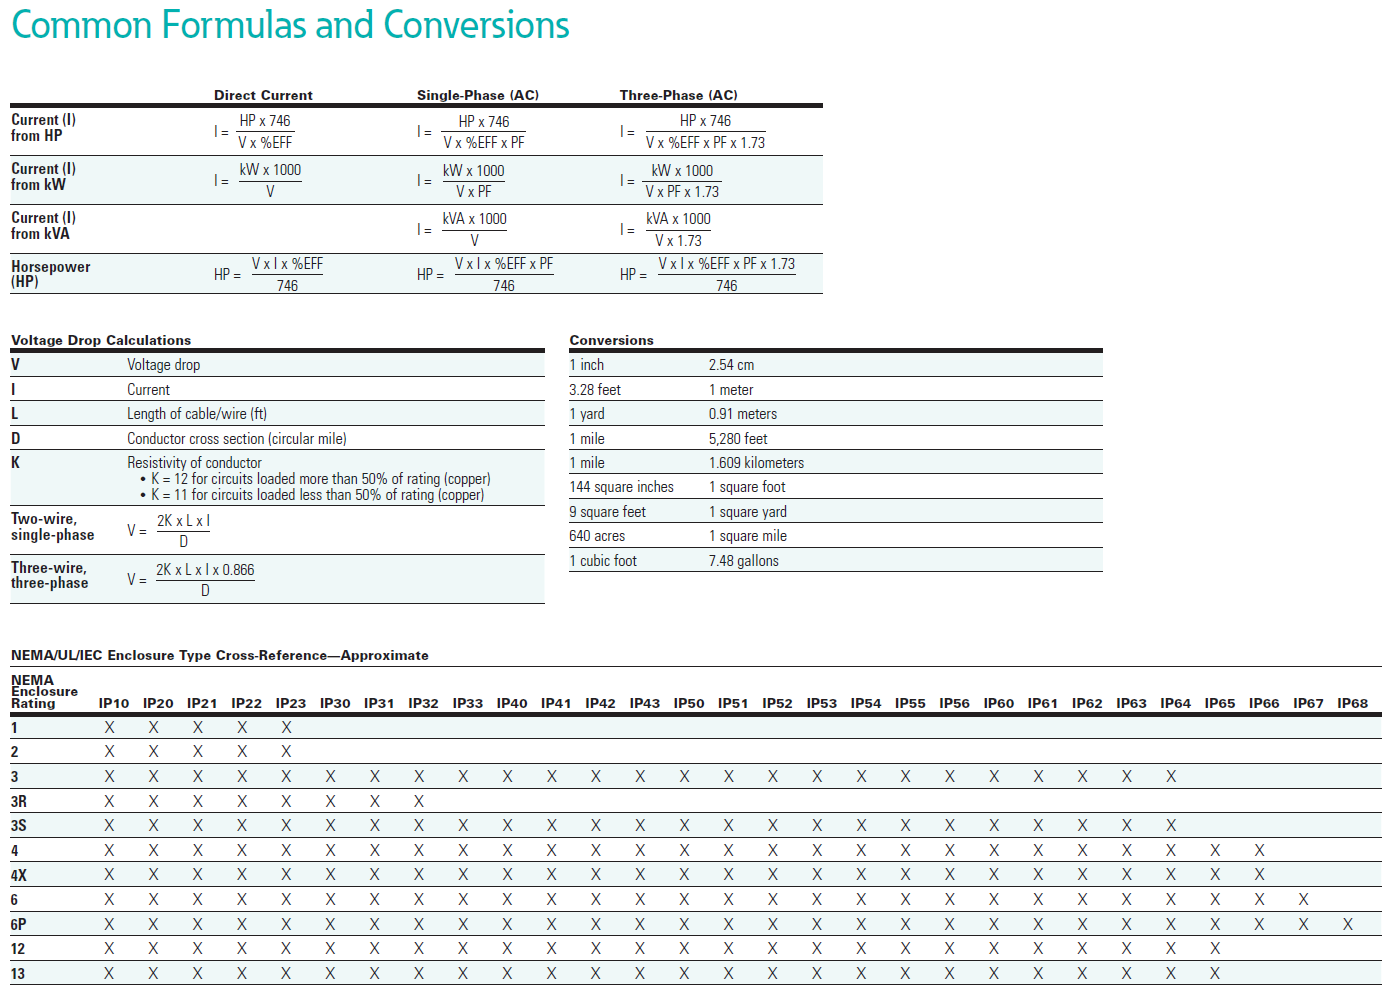Select the 1.609 kilometers value
This screenshot has height=996, width=1396.
tap(756, 463)
